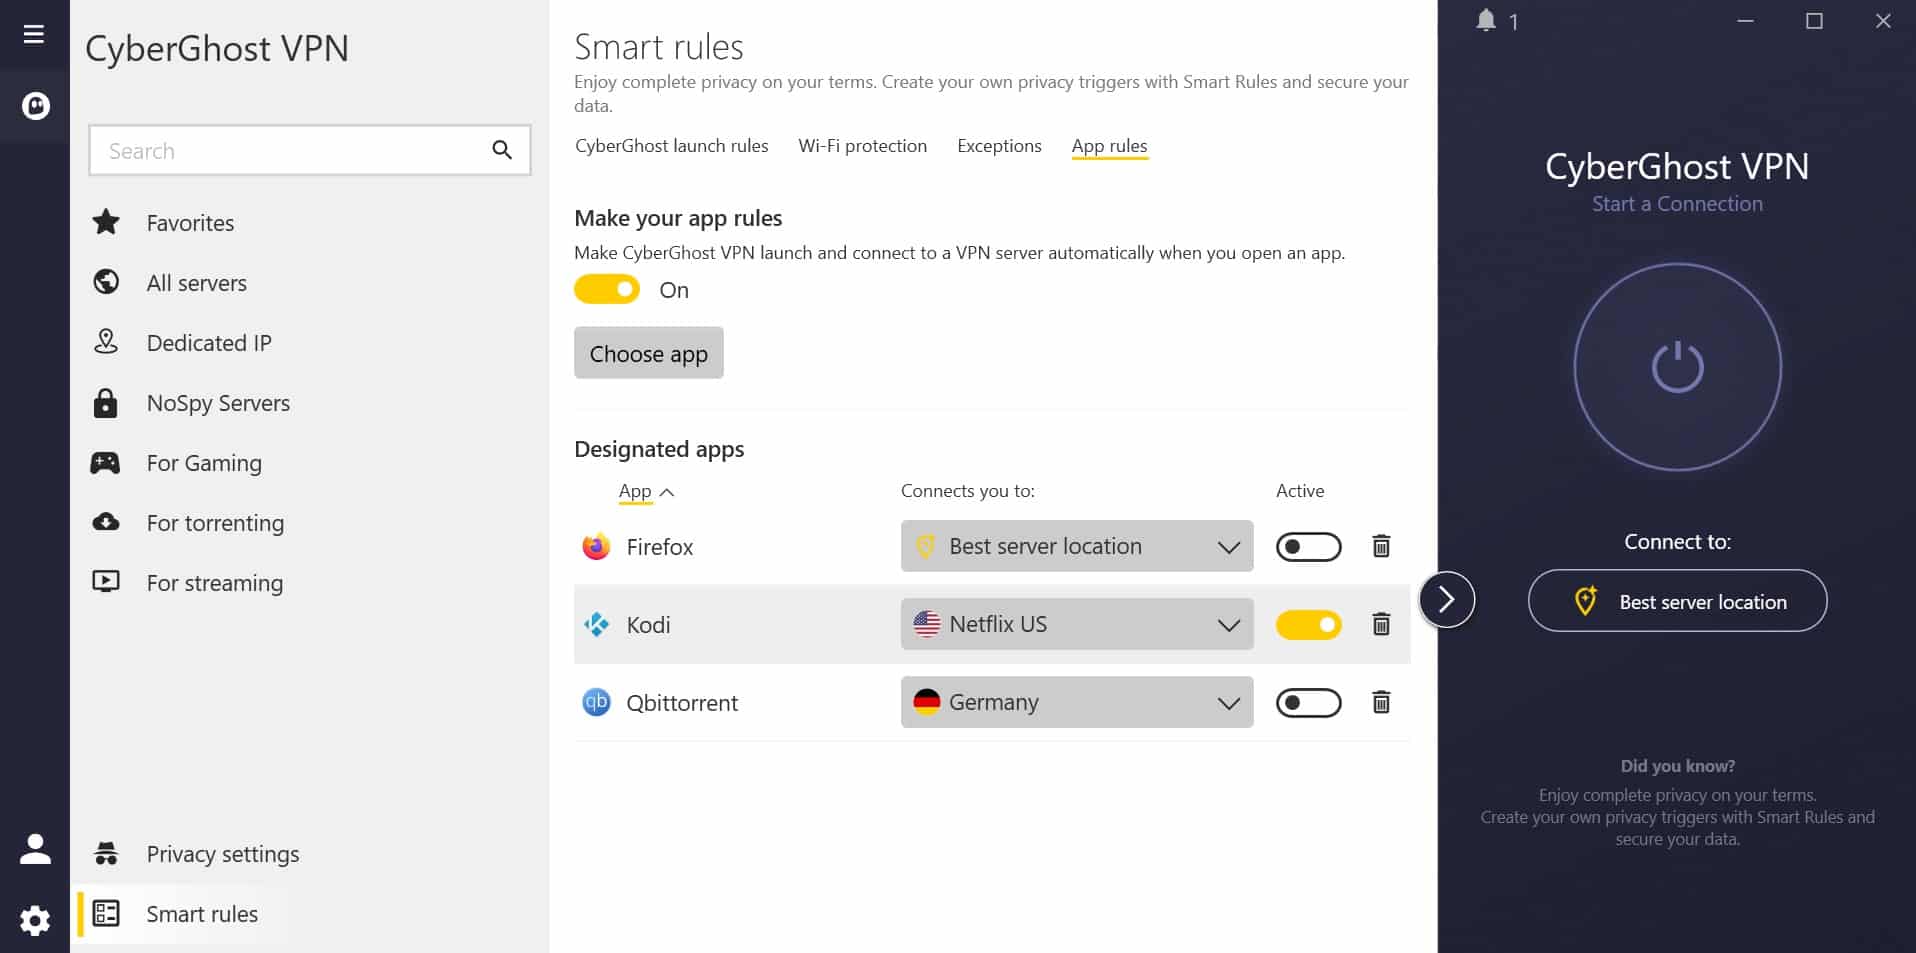Click the For torrenting cloud icon
This screenshot has width=1916, height=953.
point(106,522)
